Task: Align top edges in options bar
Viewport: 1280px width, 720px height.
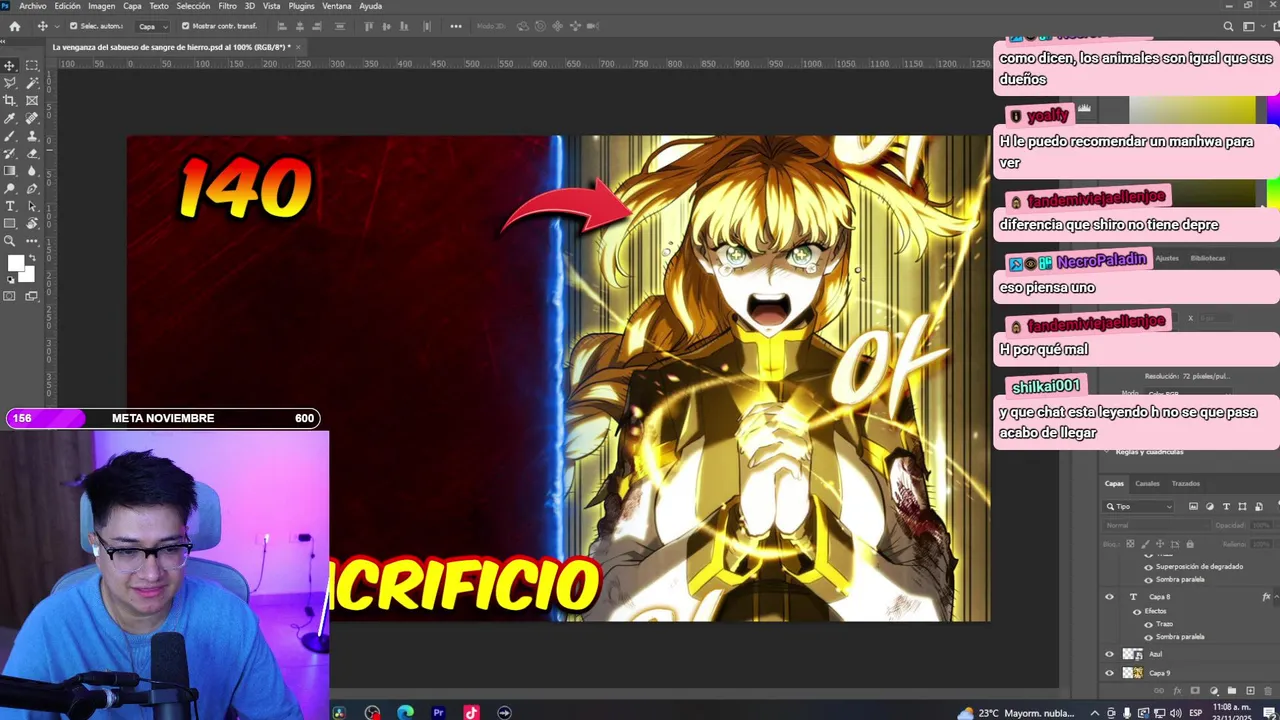Action: [x=369, y=26]
